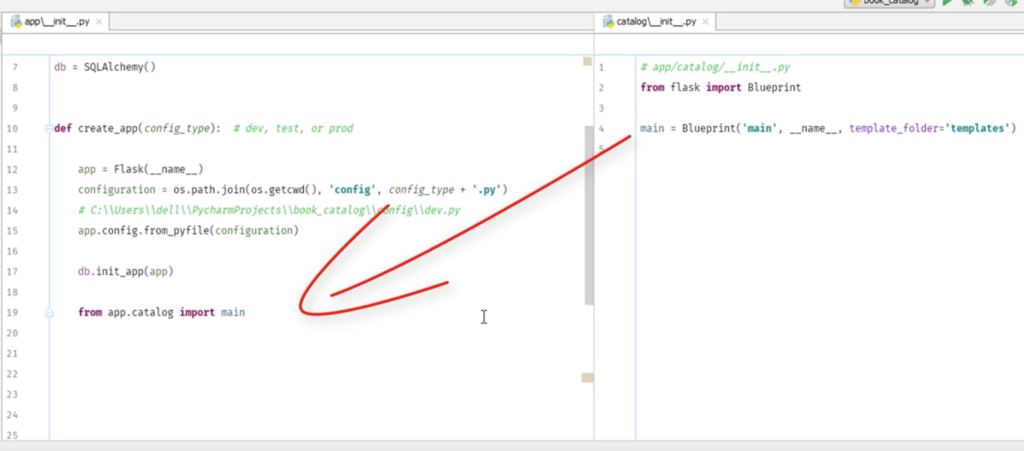This screenshot has width=1024, height=451.
Task: Click 'from app.catalog import main' line
Action: pyautogui.click(x=161, y=313)
